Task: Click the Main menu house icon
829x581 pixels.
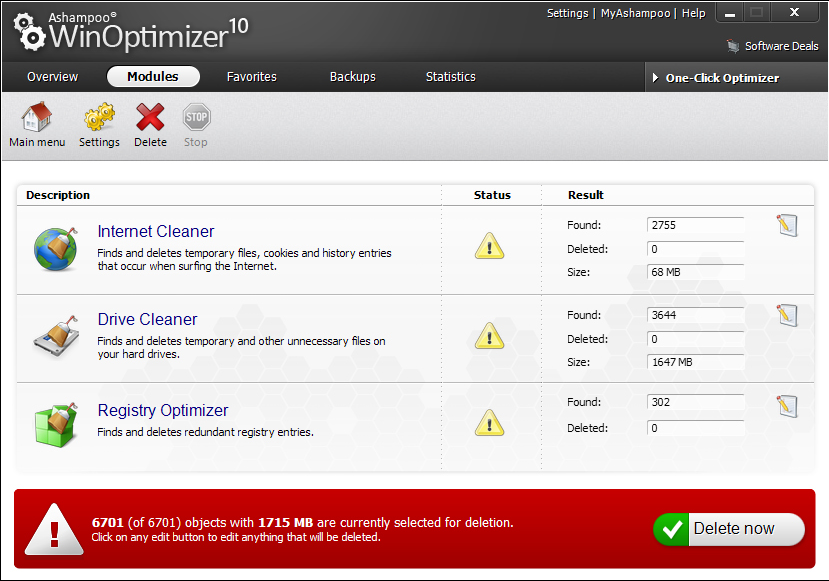Action: [x=37, y=119]
